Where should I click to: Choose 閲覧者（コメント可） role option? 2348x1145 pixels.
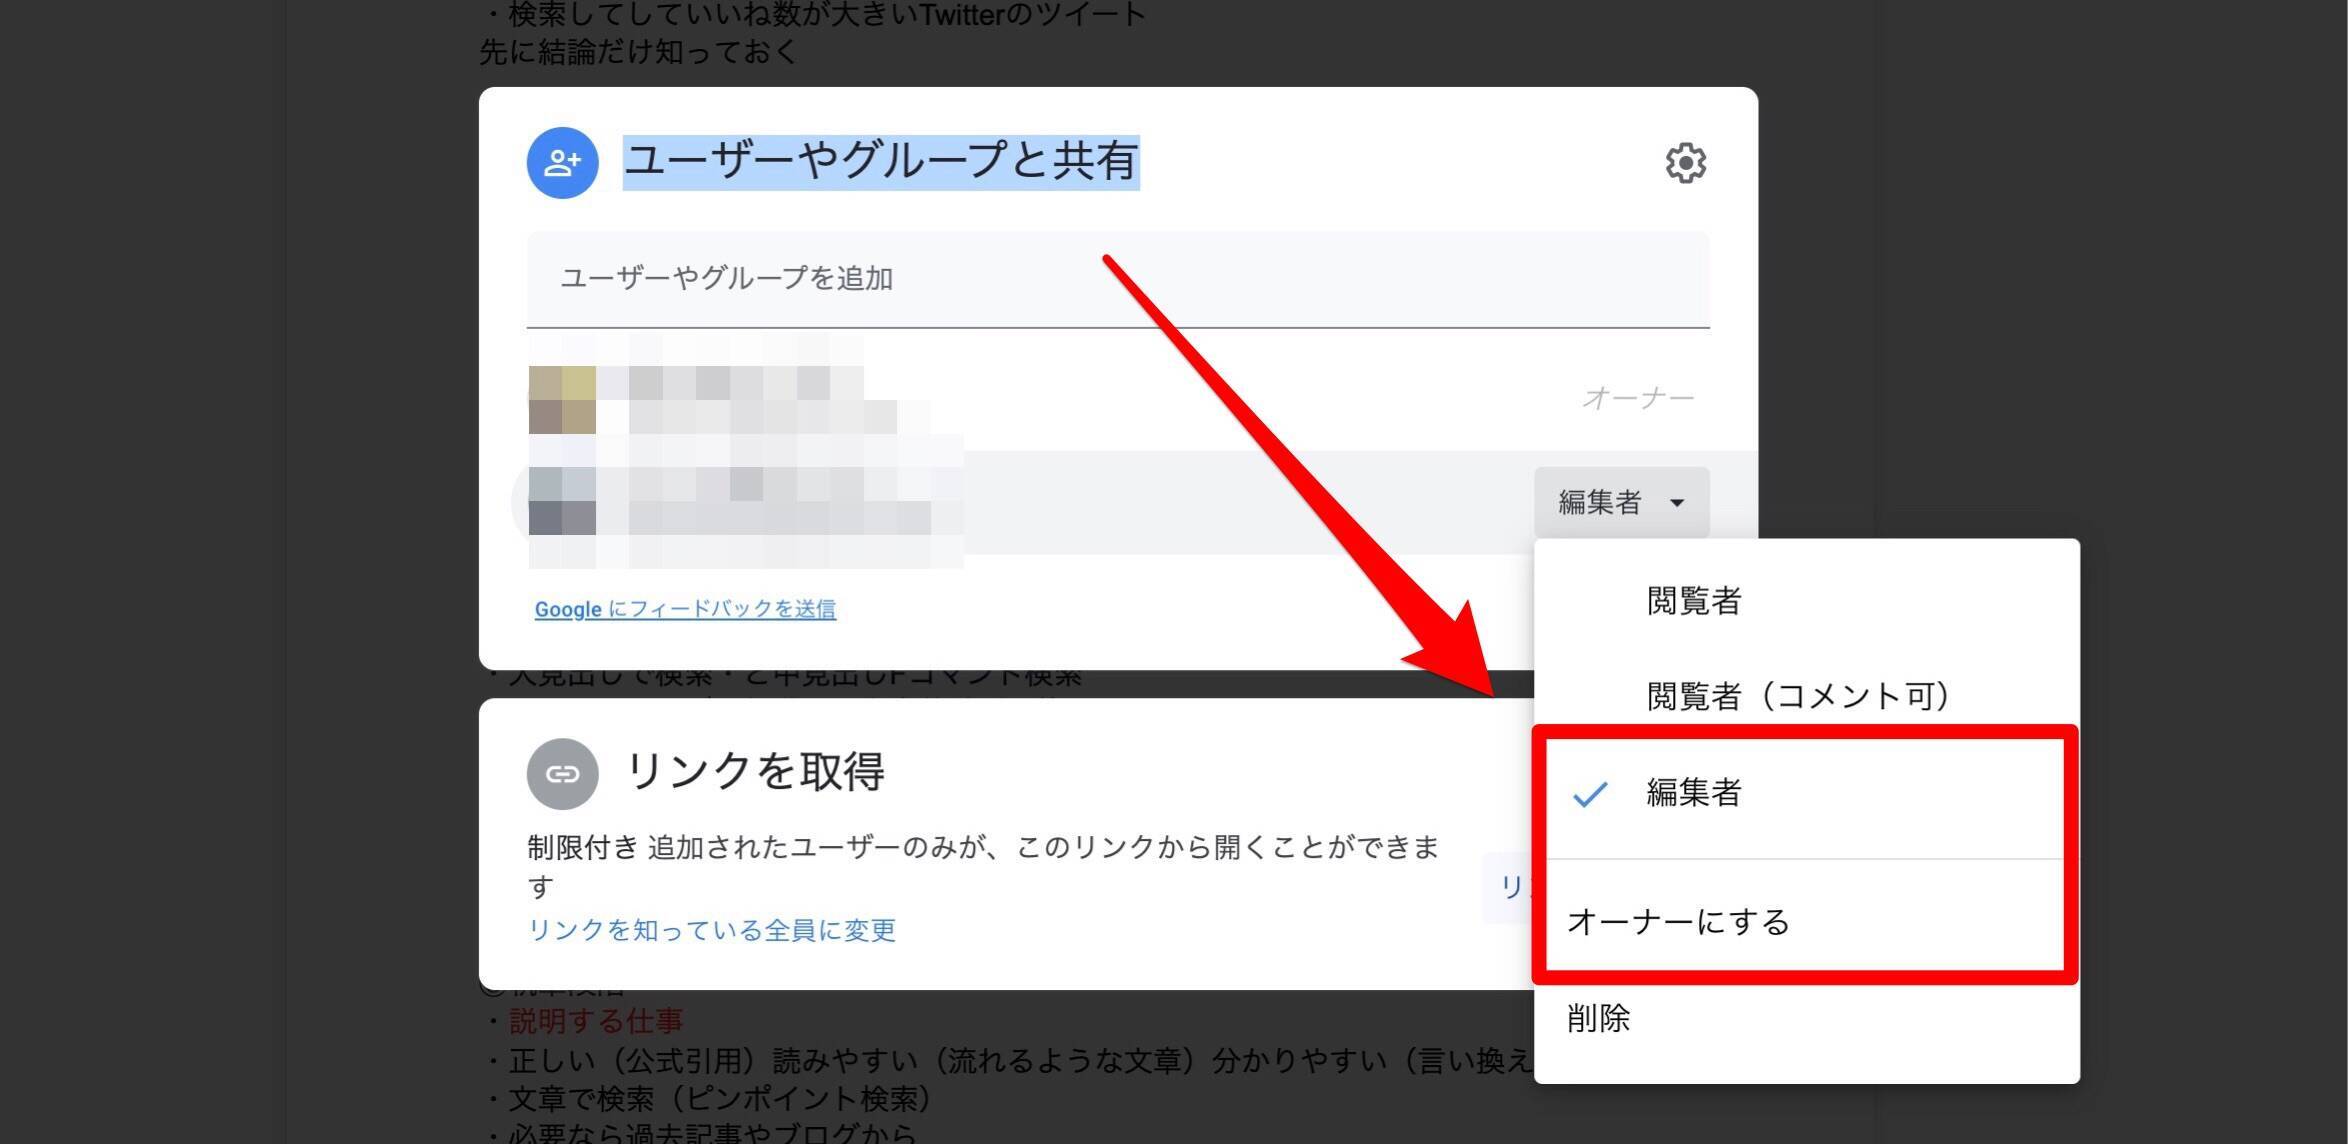[x=1798, y=696]
